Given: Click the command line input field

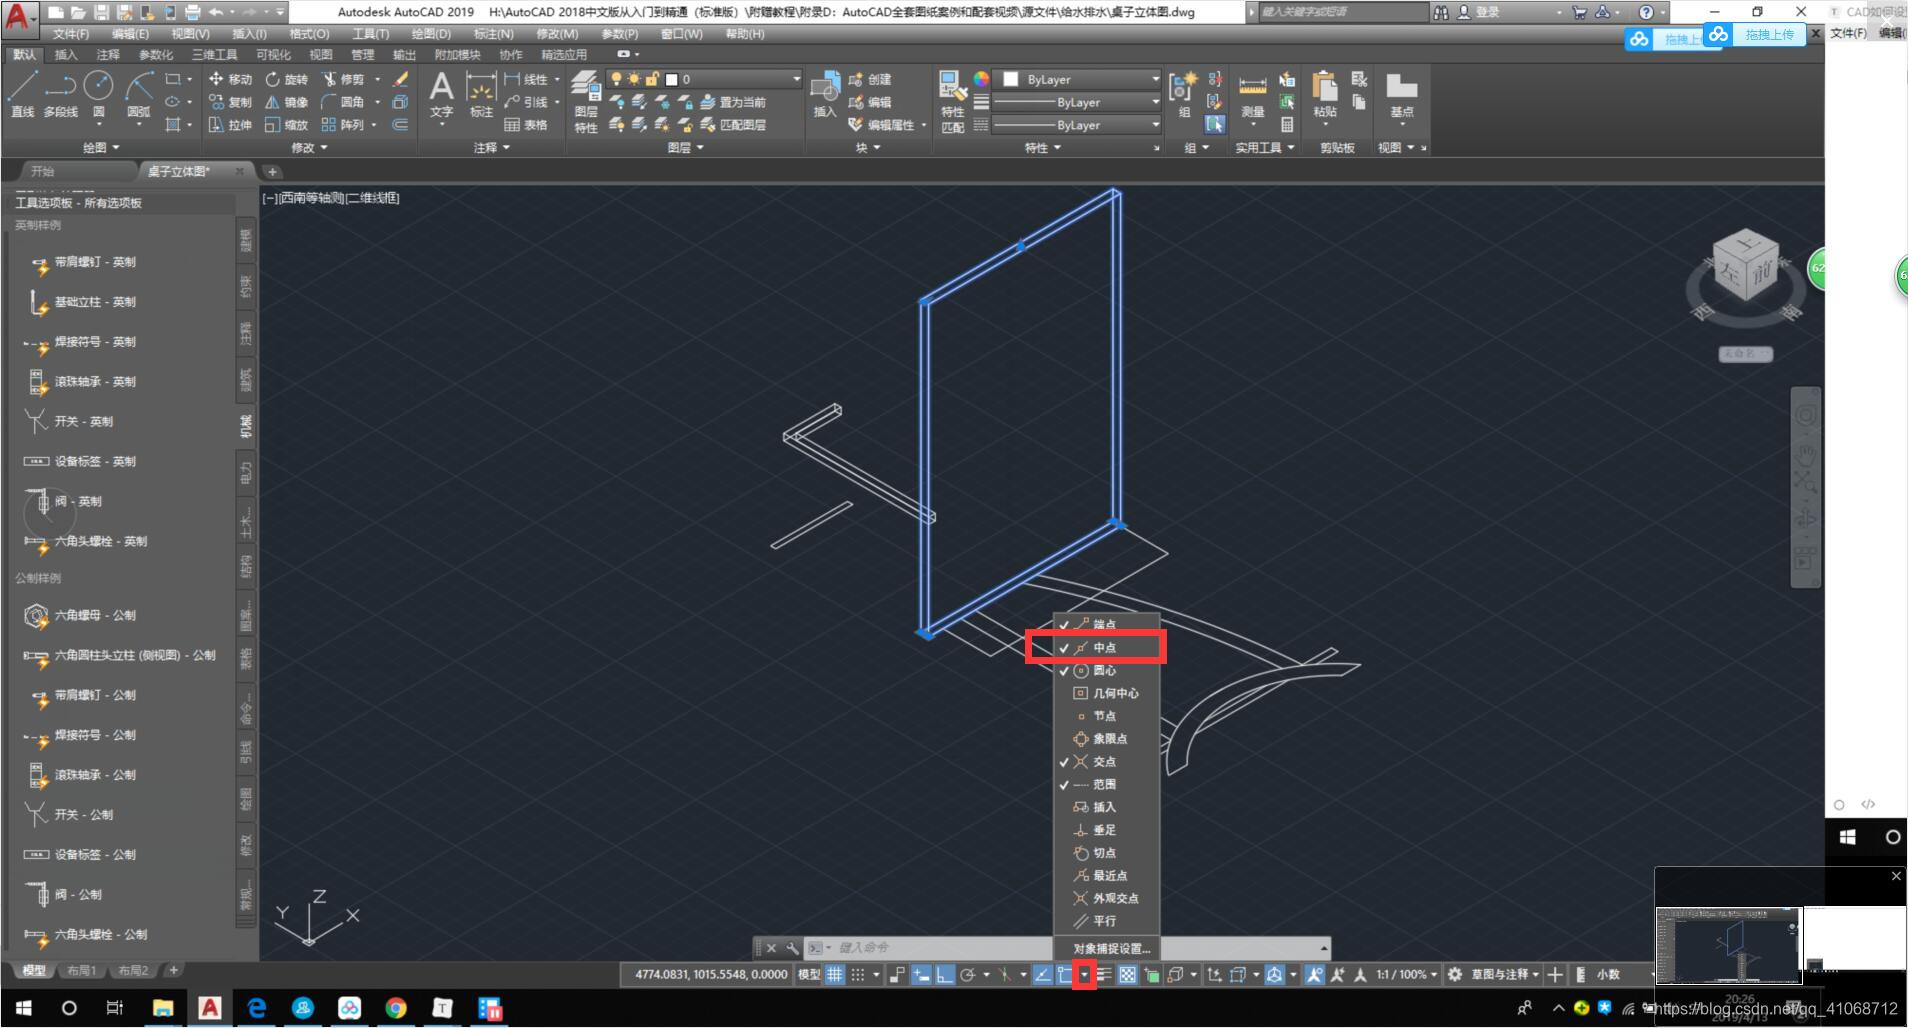Looking at the screenshot, I should (x=1072, y=947).
